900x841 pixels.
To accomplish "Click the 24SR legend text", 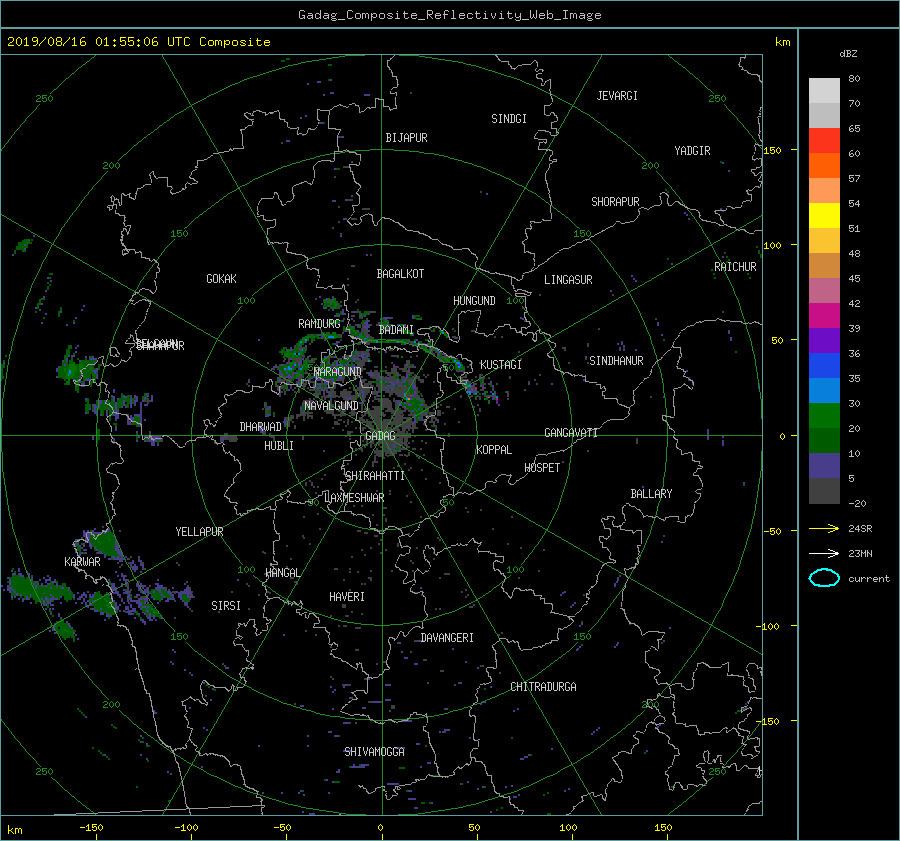I will point(860,528).
